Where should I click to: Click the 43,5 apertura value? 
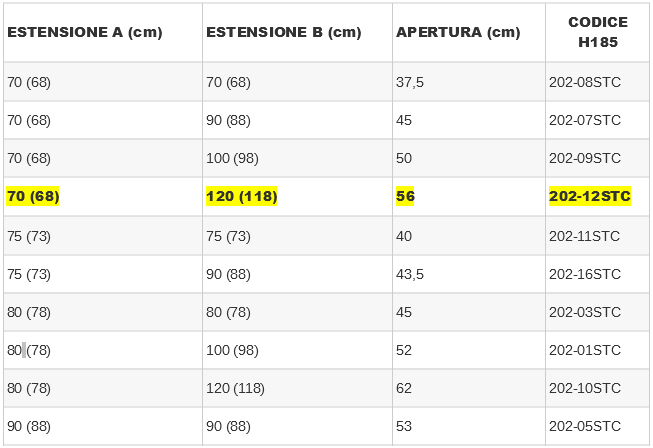pos(410,274)
